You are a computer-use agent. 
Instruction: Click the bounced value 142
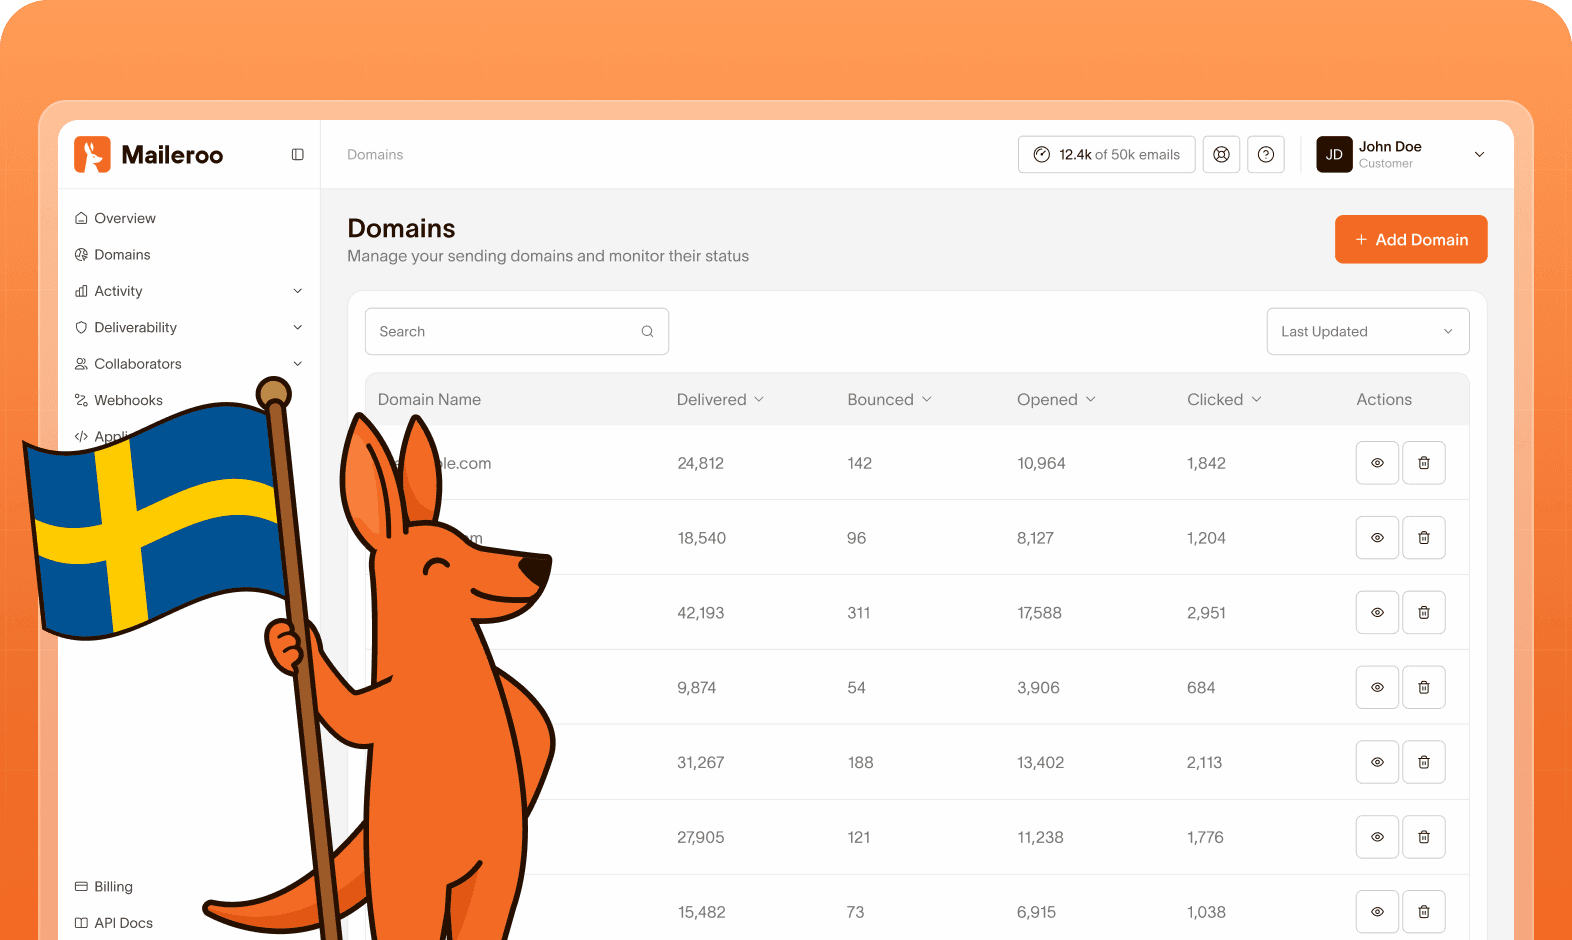click(x=860, y=464)
